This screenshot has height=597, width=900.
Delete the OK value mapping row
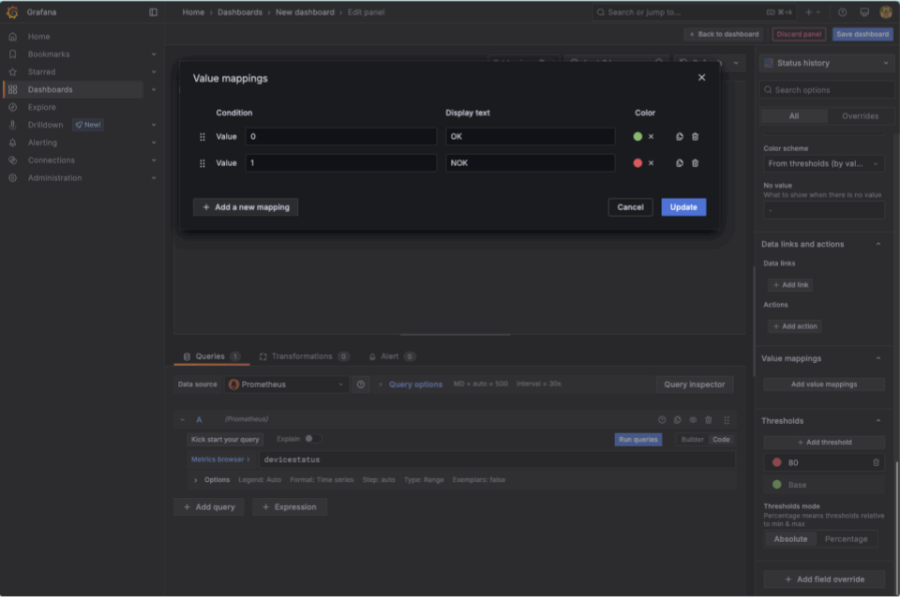point(695,137)
